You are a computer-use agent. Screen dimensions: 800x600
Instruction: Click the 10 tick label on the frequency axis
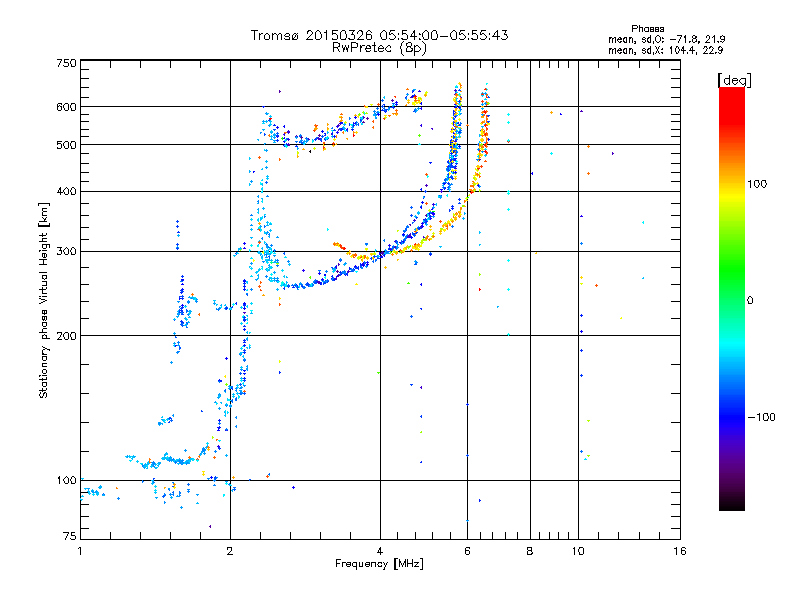coord(578,551)
